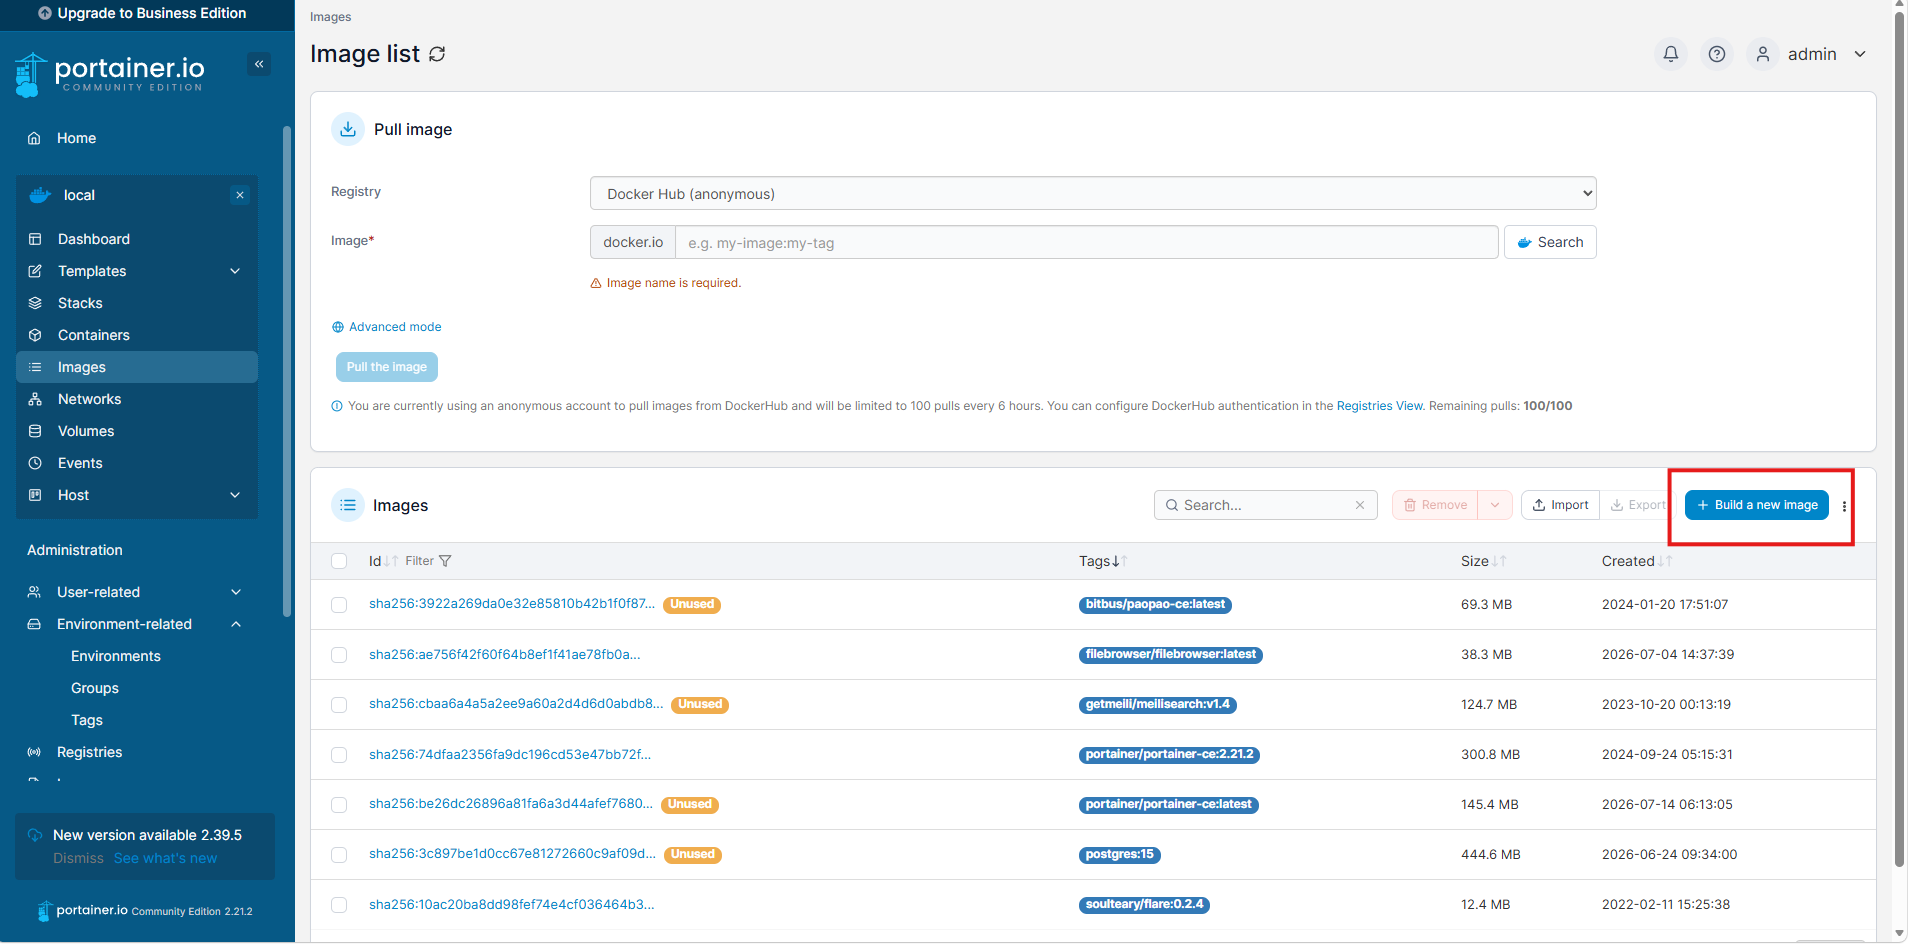Open the Volumes page
This screenshot has height=944, width=1910.
137,431
